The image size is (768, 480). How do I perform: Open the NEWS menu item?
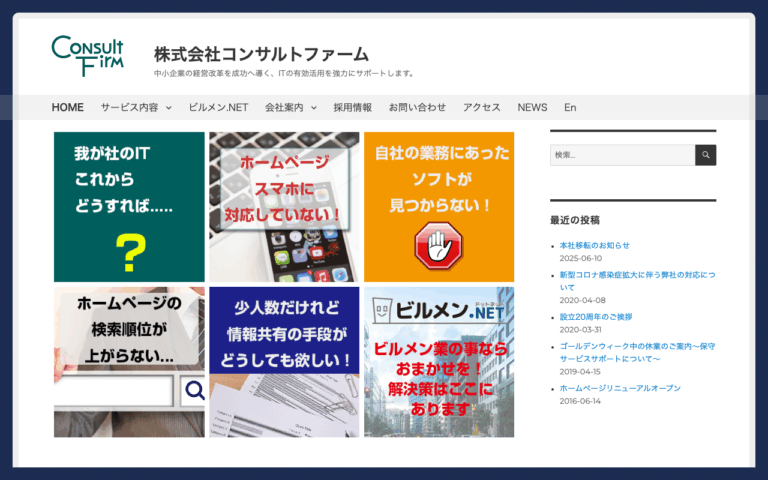pyautogui.click(x=532, y=107)
